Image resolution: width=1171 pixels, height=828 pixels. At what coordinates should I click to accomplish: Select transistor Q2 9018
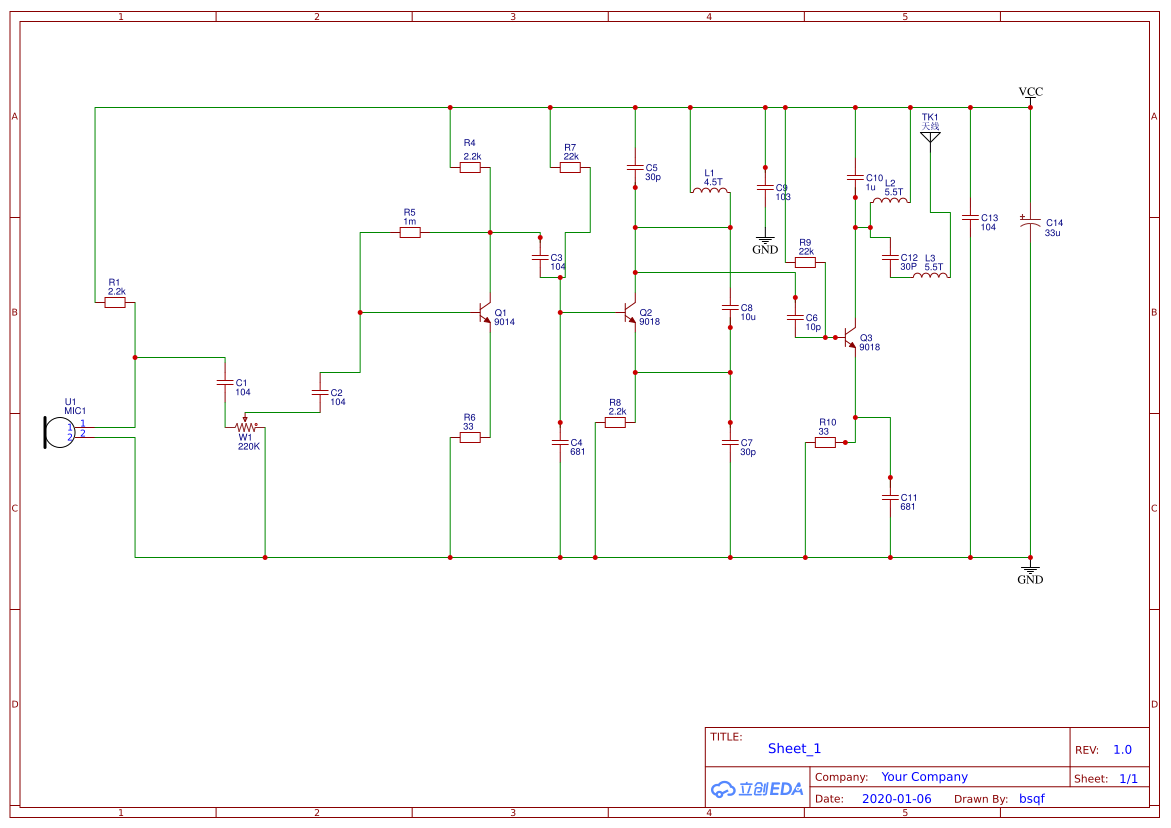630,313
